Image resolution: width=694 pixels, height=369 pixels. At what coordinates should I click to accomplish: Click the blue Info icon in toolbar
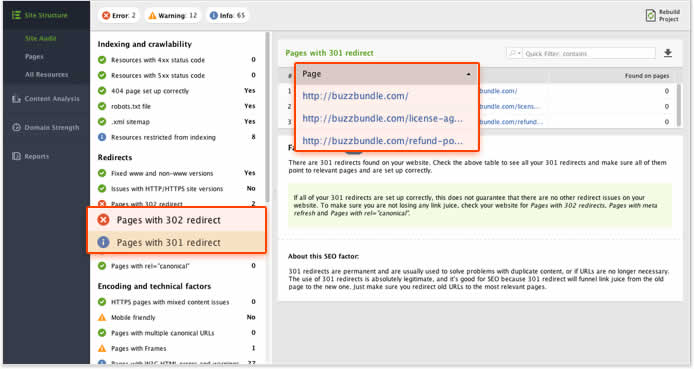point(213,15)
